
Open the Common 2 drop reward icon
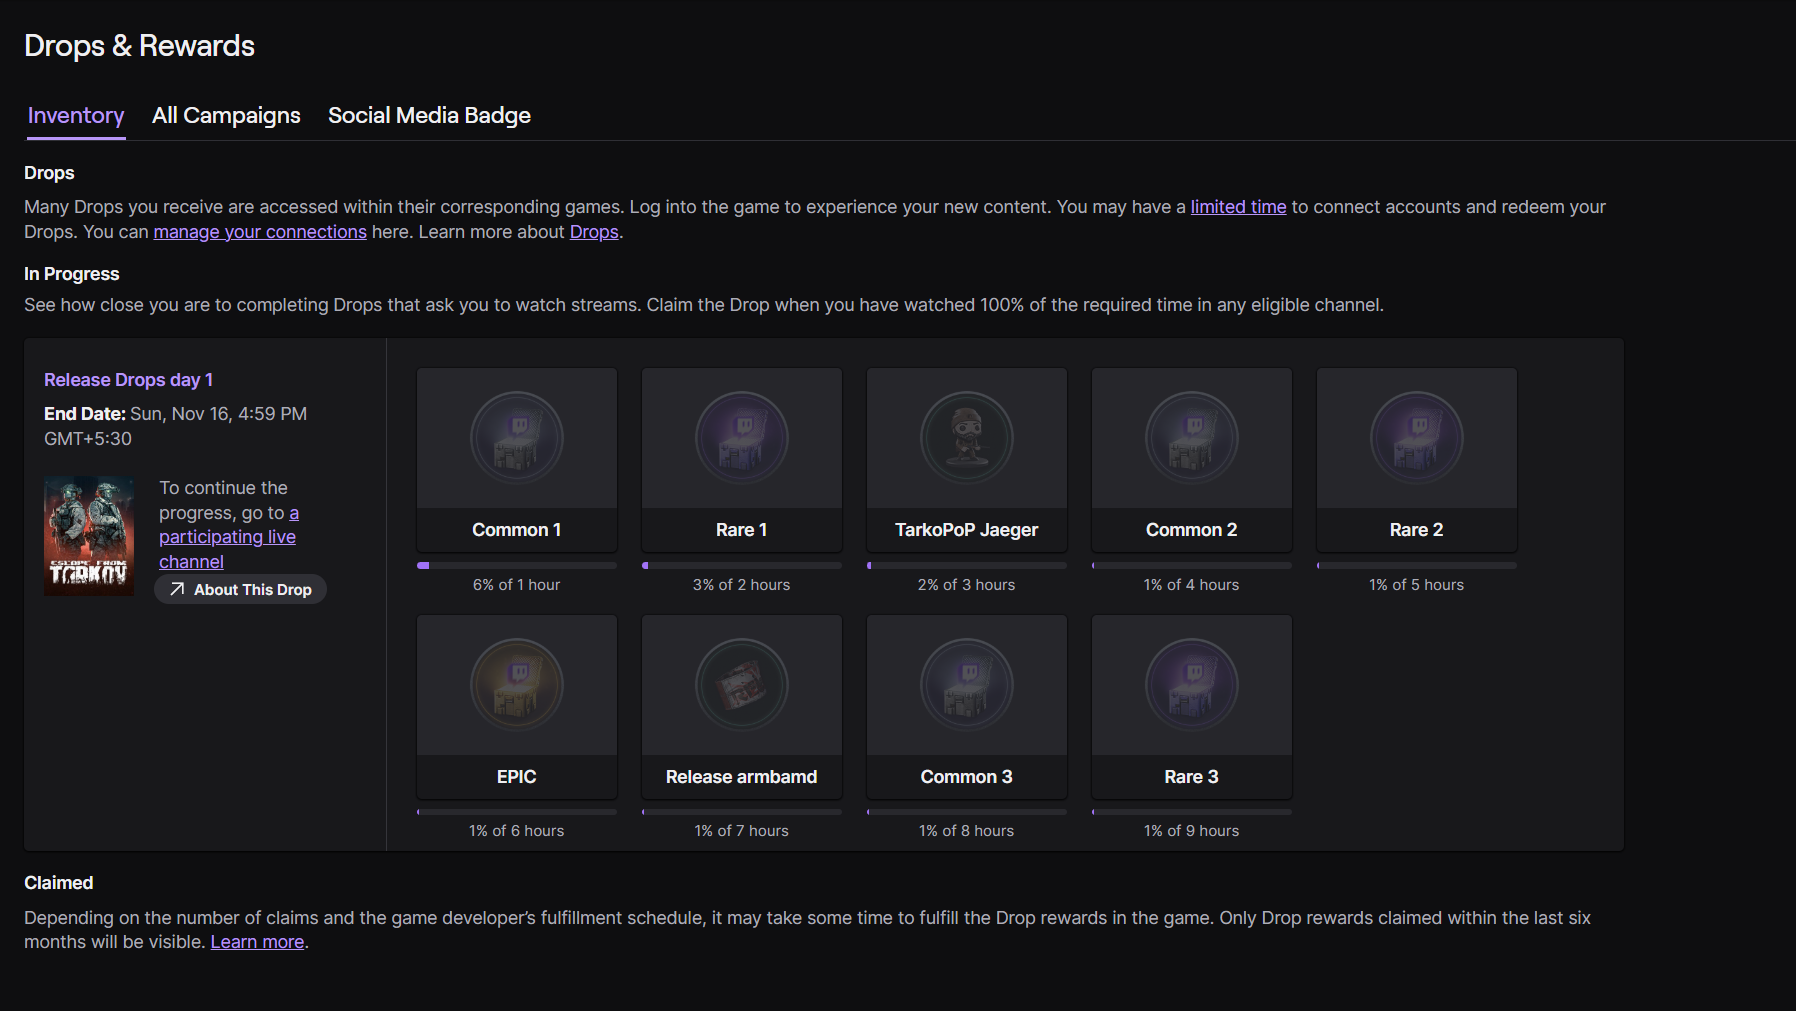pyautogui.click(x=1191, y=437)
